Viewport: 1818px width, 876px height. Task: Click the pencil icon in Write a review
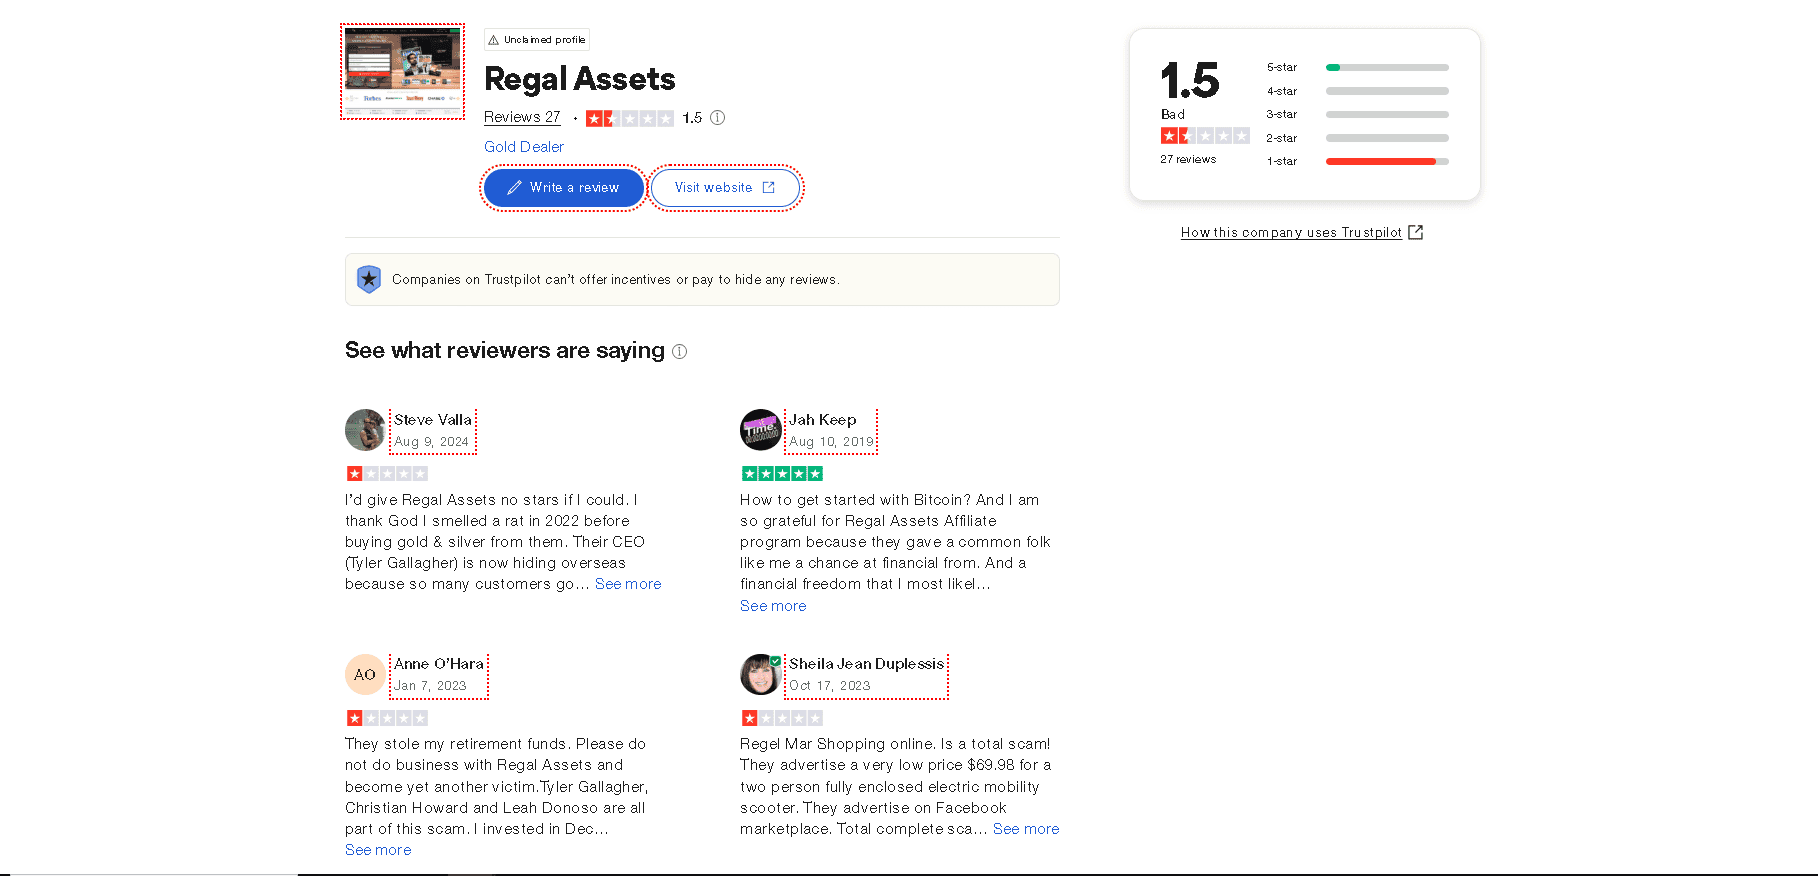514,188
